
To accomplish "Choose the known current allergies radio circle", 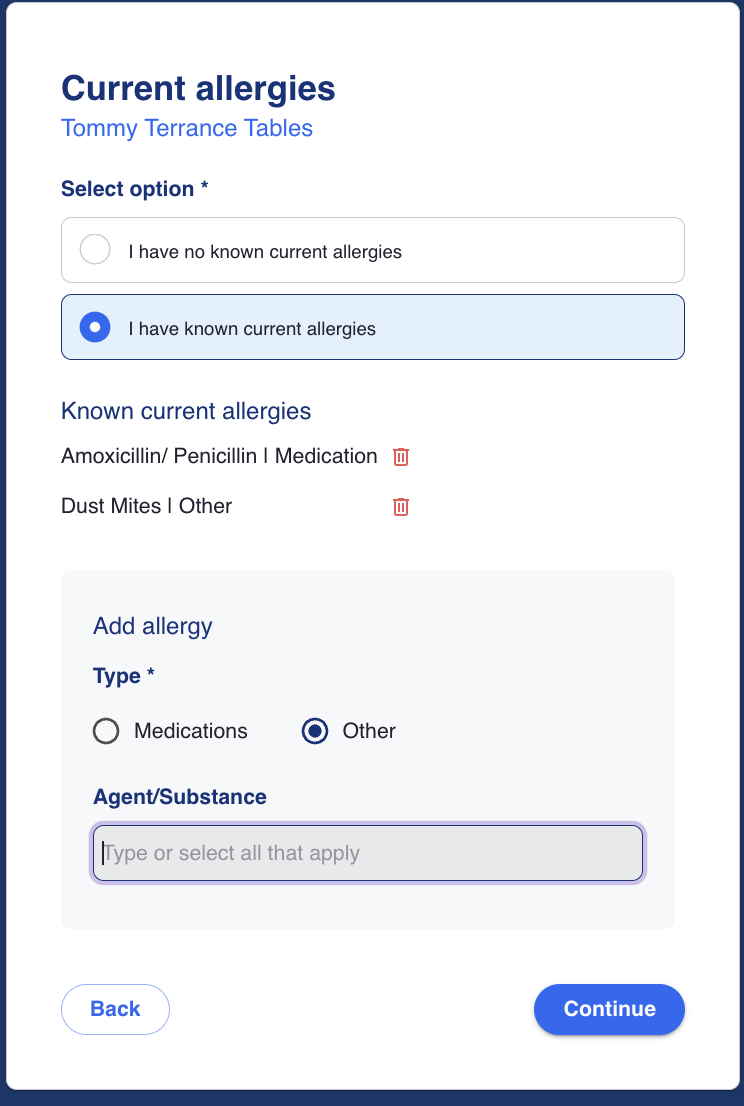I will coord(95,327).
